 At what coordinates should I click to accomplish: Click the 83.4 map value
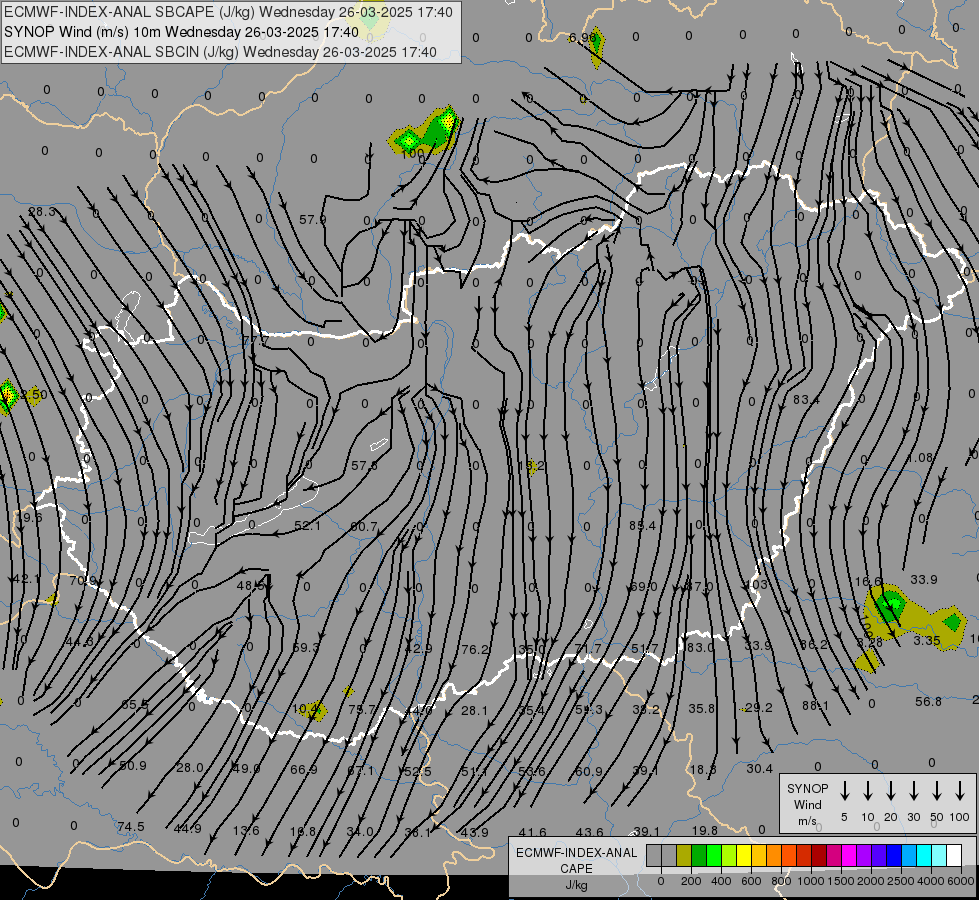(x=806, y=399)
